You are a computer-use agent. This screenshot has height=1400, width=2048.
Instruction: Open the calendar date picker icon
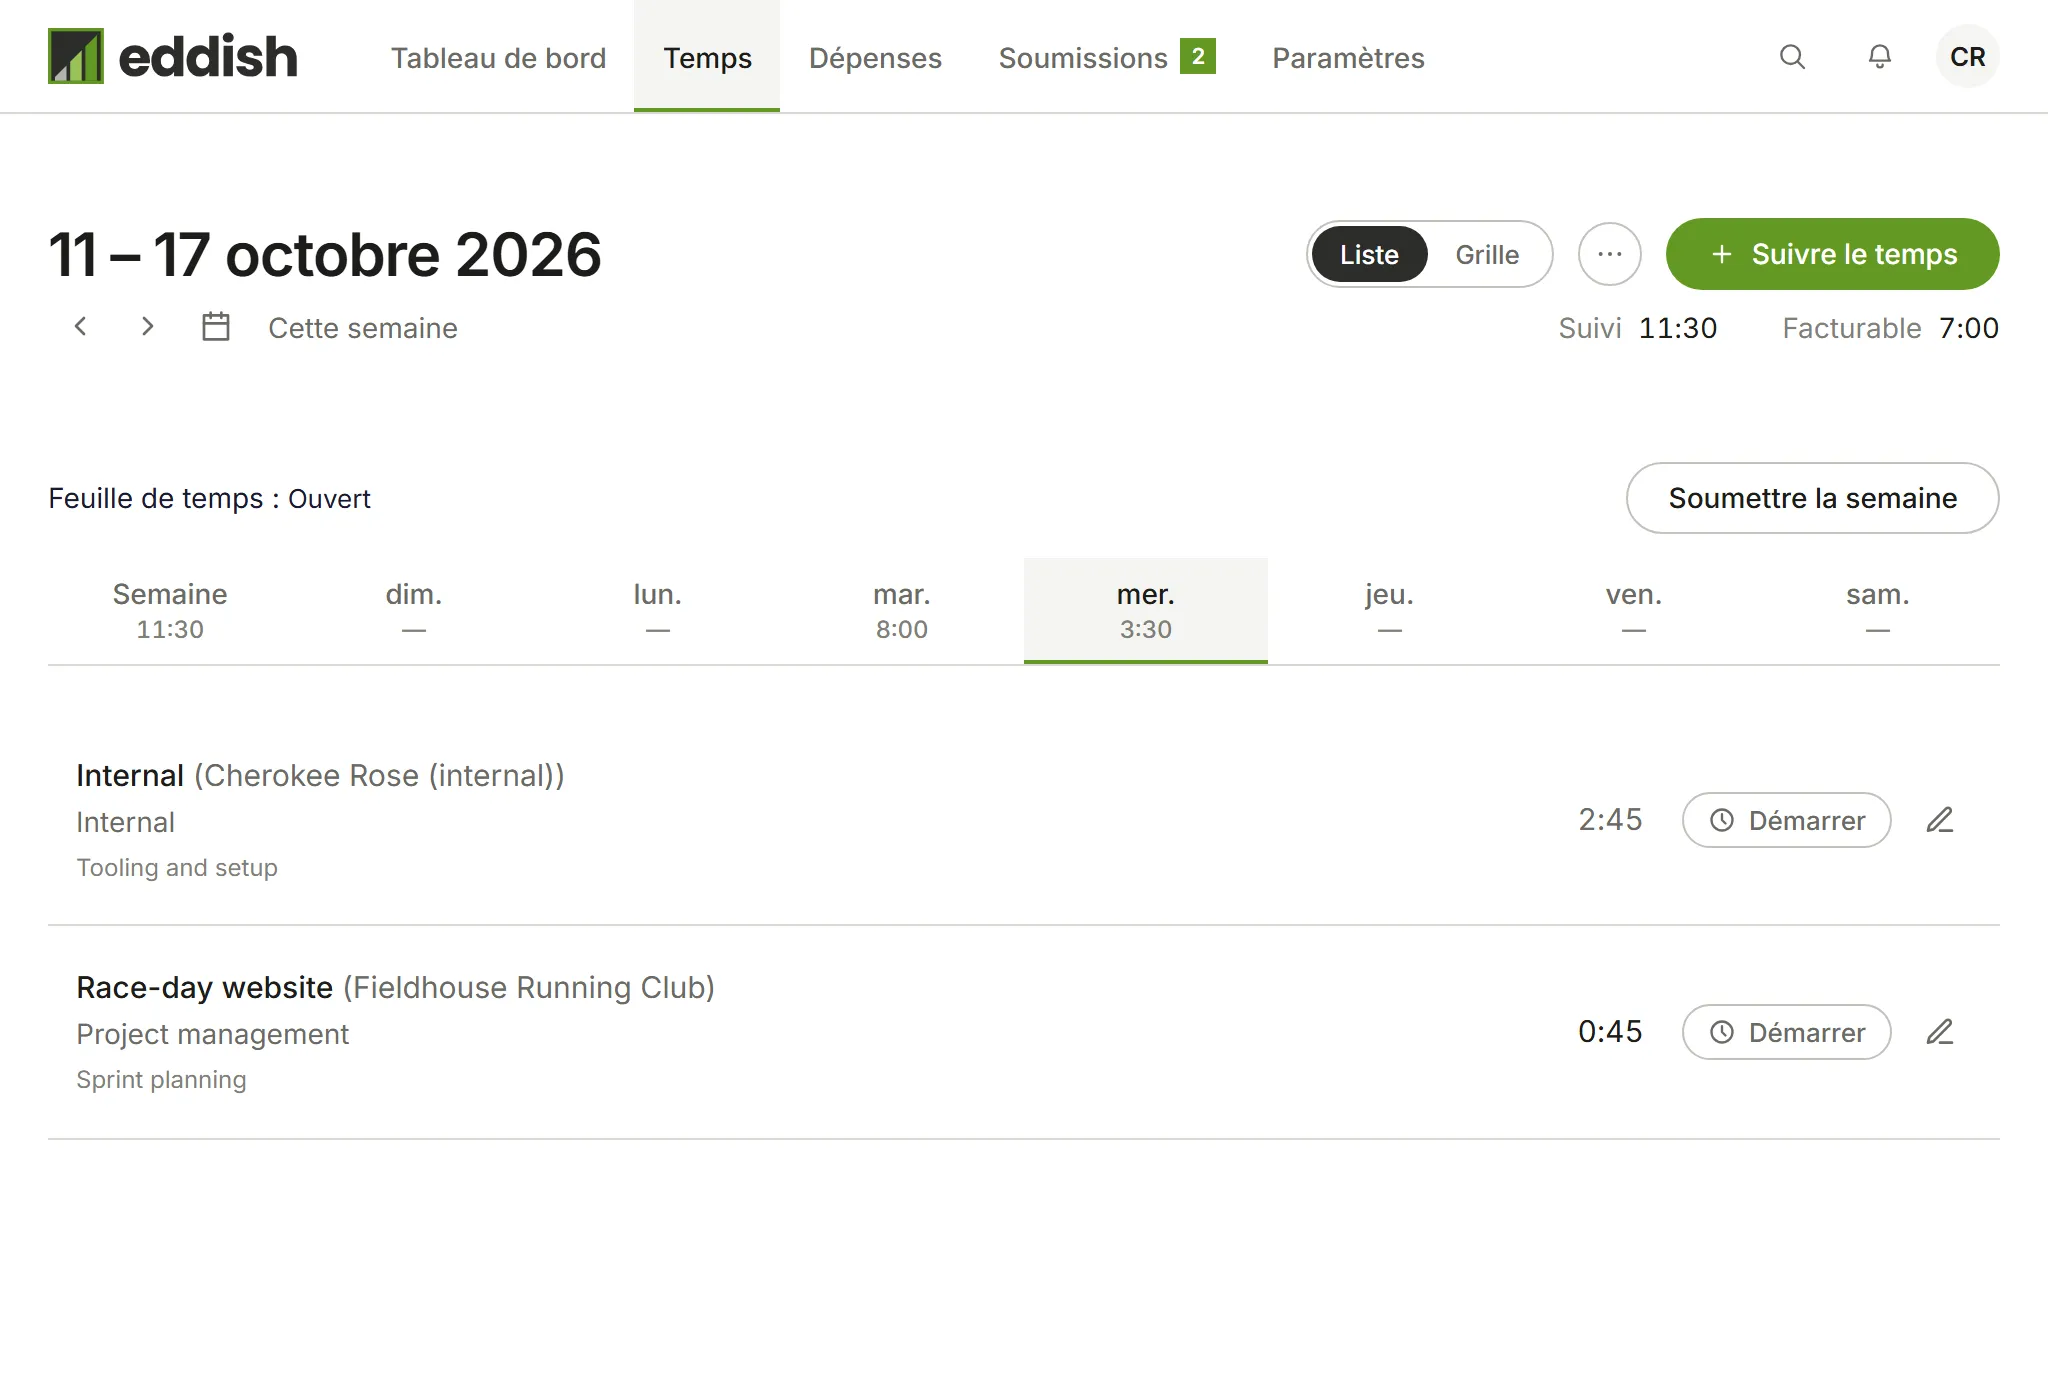216,326
